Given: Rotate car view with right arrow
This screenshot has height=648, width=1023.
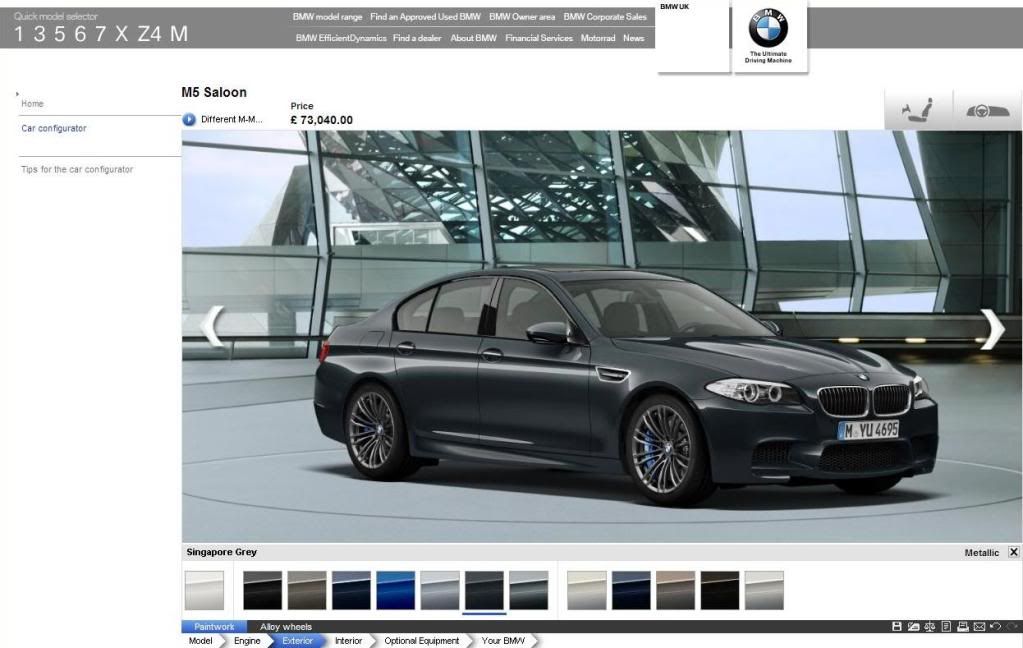Looking at the screenshot, I should pos(991,328).
